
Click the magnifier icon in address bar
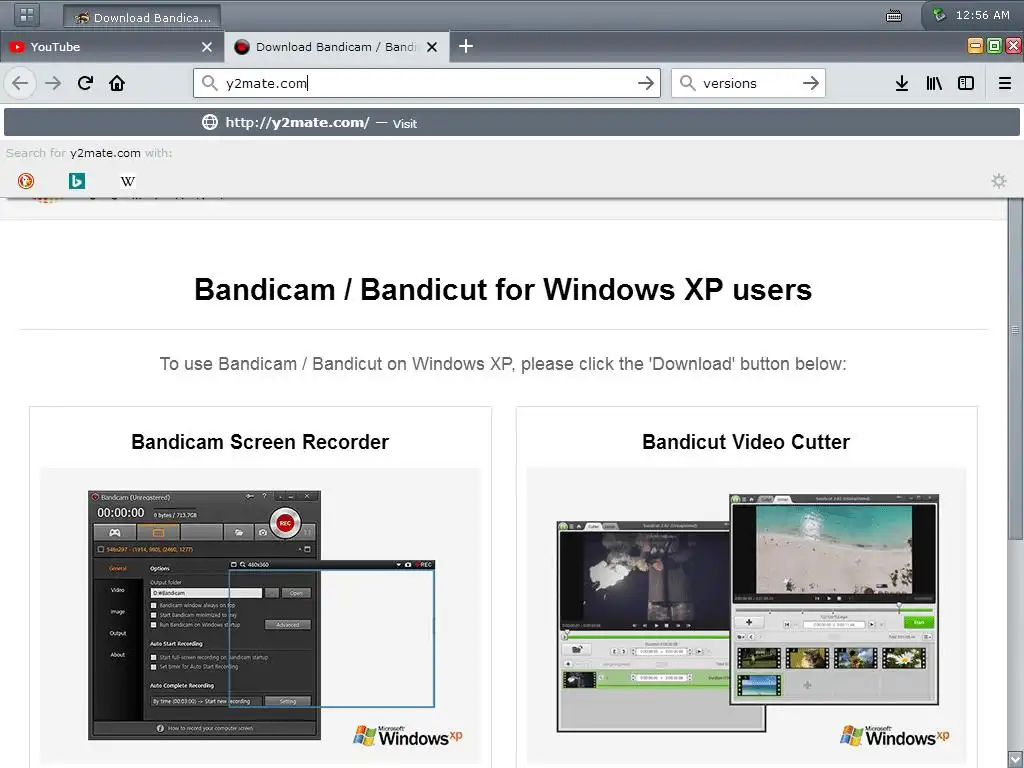click(x=209, y=83)
